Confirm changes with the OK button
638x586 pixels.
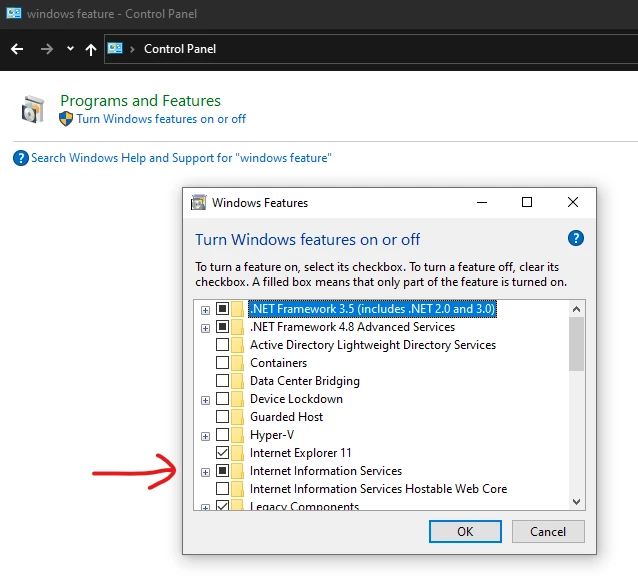pos(465,531)
